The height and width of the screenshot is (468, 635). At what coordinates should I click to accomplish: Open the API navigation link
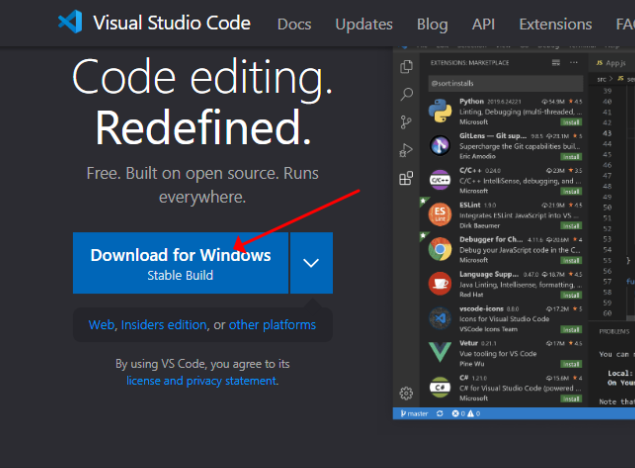pyautogui.click(x=484, y=24)
